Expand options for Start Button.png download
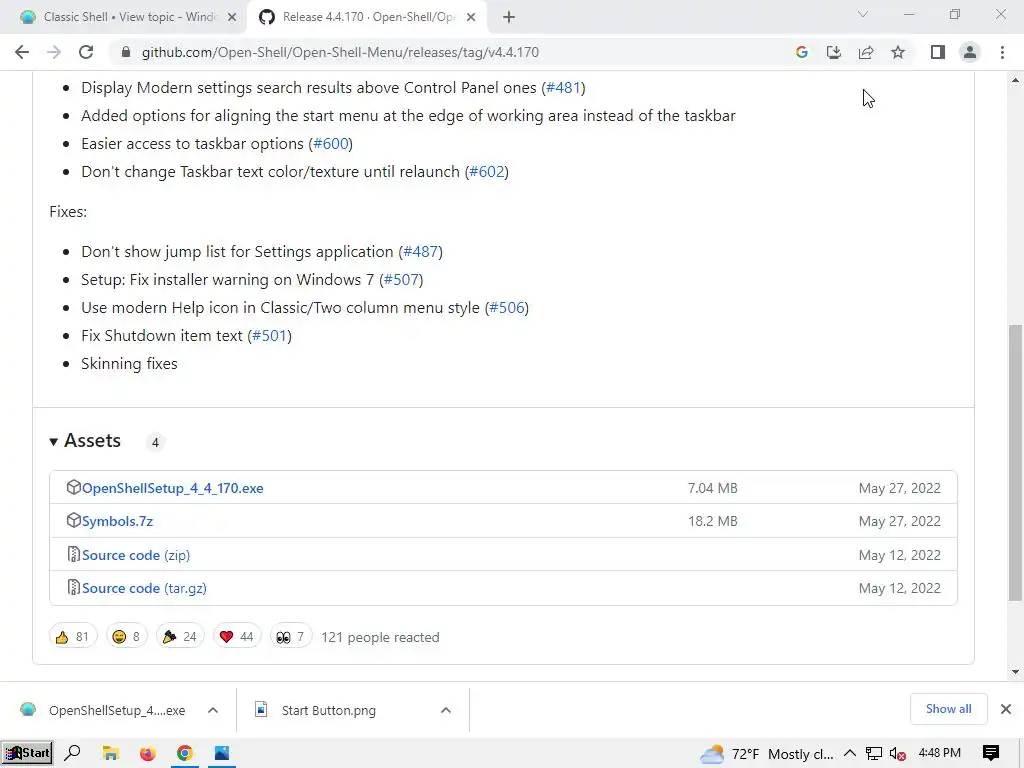1024x768 pixels. coord(445,711)
